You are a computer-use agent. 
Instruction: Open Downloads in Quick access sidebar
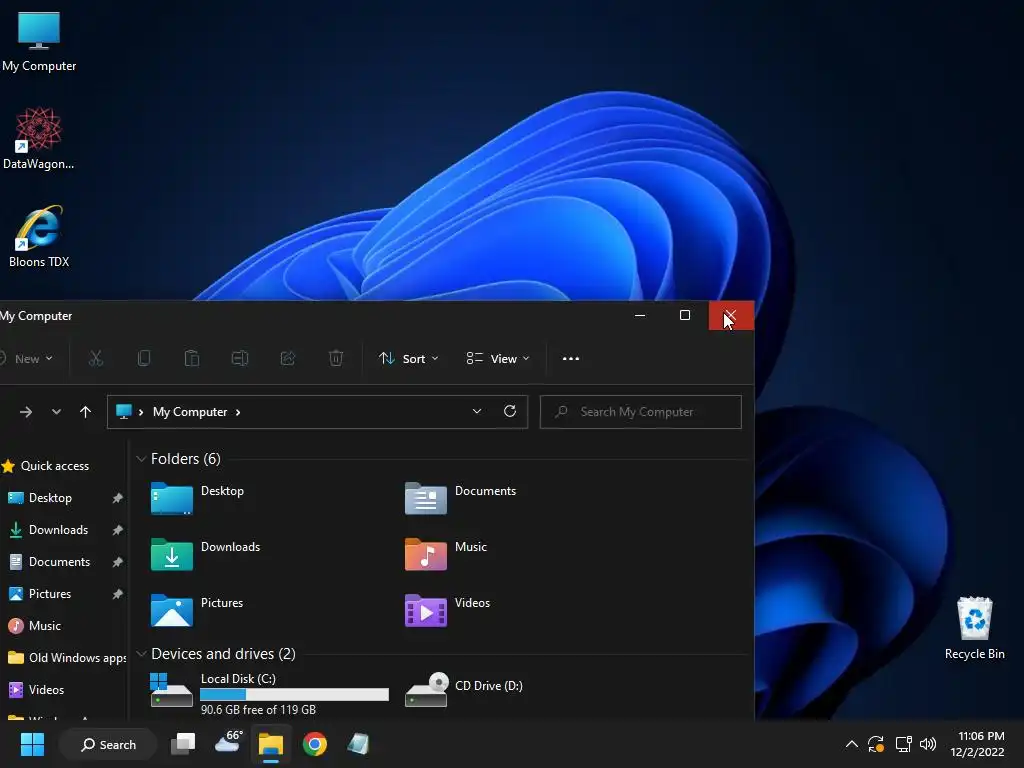(x=48, y=530)
